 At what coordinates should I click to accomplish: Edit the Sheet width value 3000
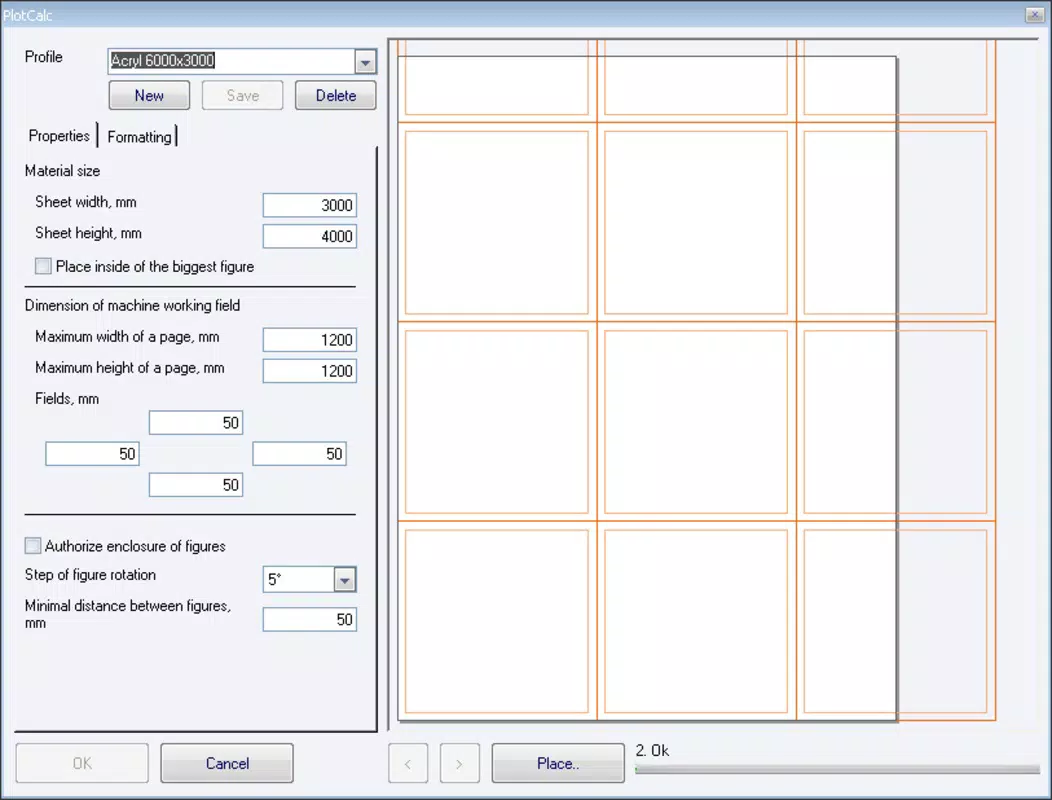tap(309, 205)
